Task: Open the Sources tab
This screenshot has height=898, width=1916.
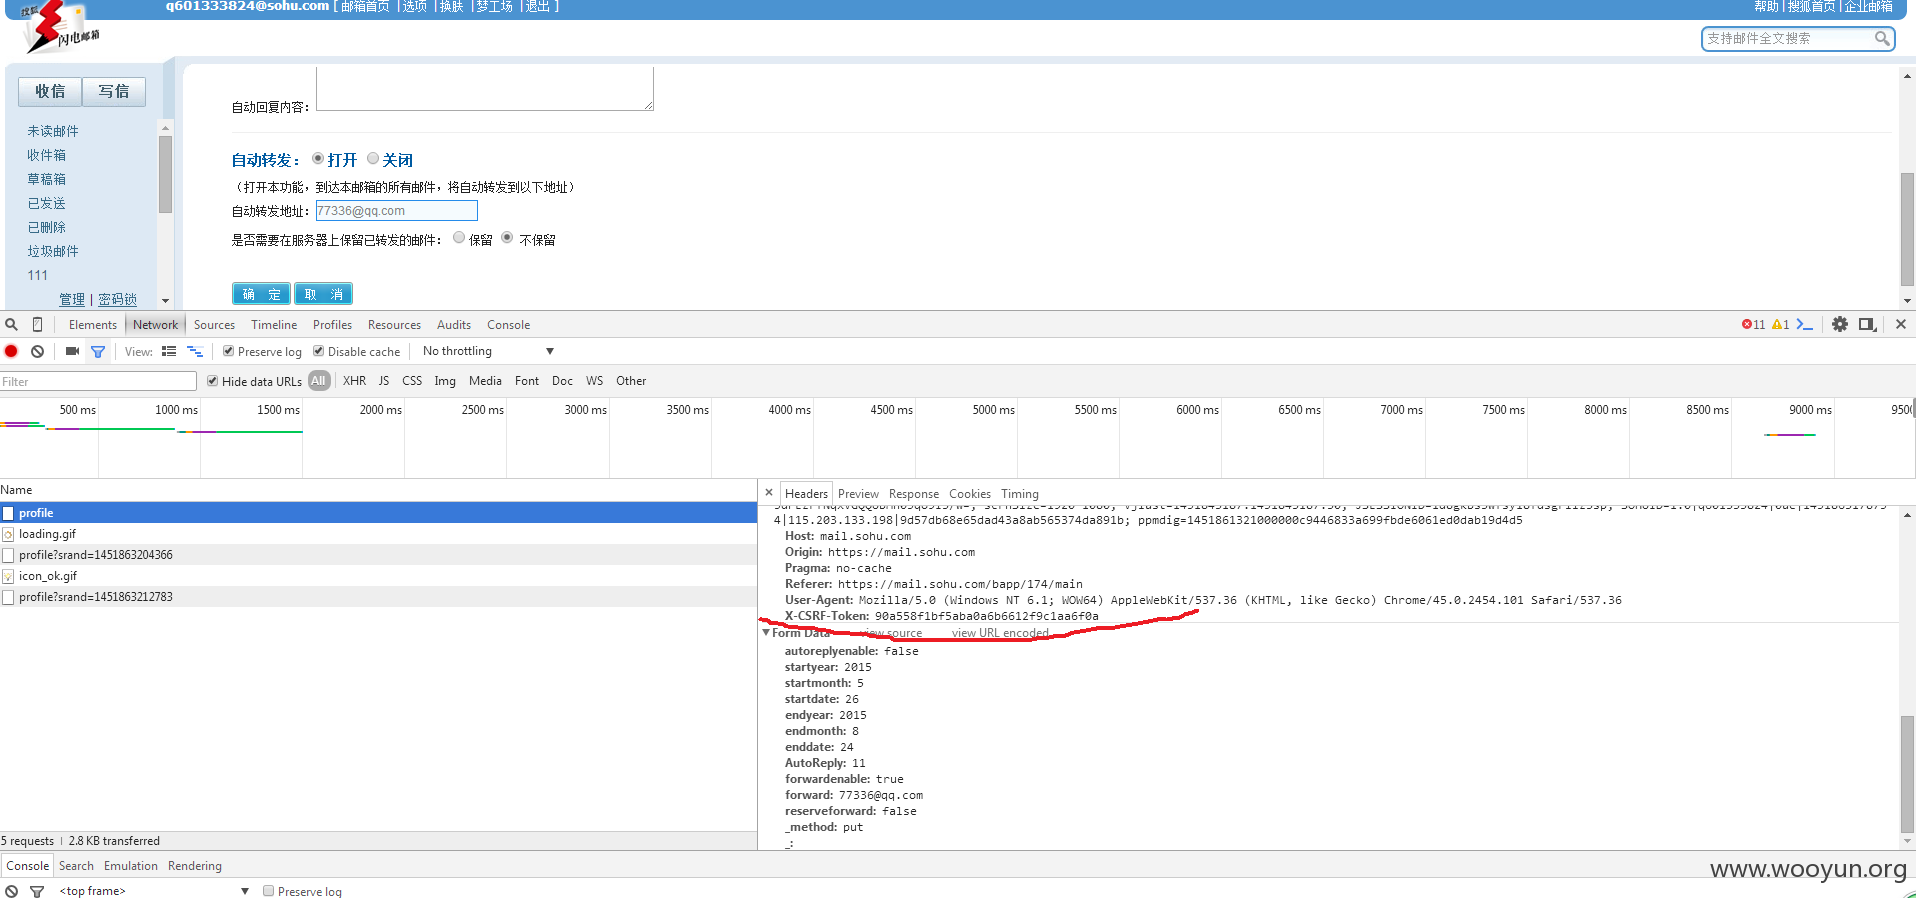Action: pos(214,325)
